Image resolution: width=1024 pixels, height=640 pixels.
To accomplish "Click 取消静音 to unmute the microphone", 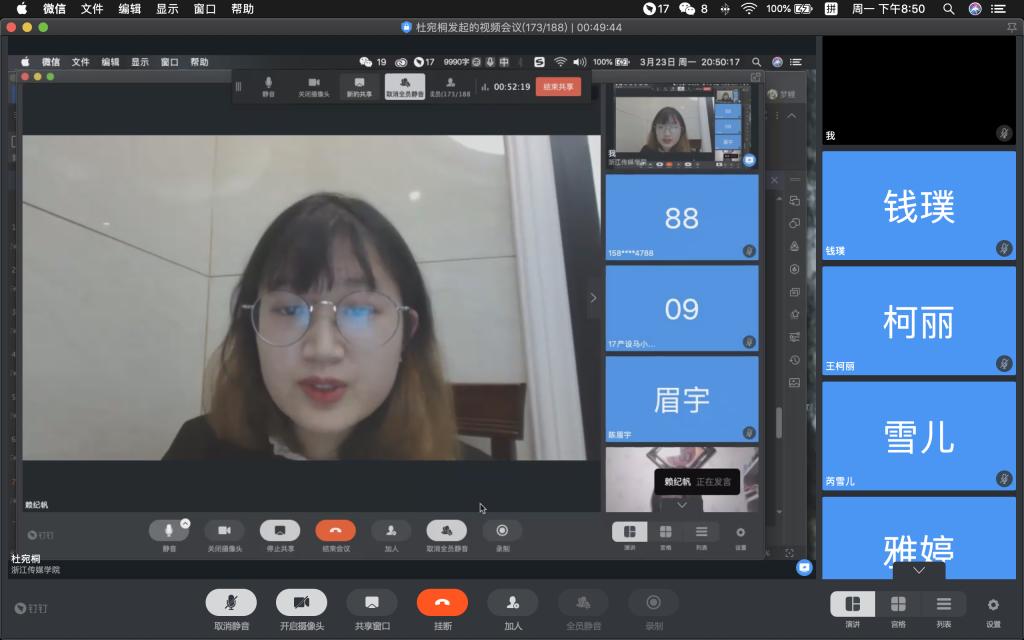I will point(231,602).
